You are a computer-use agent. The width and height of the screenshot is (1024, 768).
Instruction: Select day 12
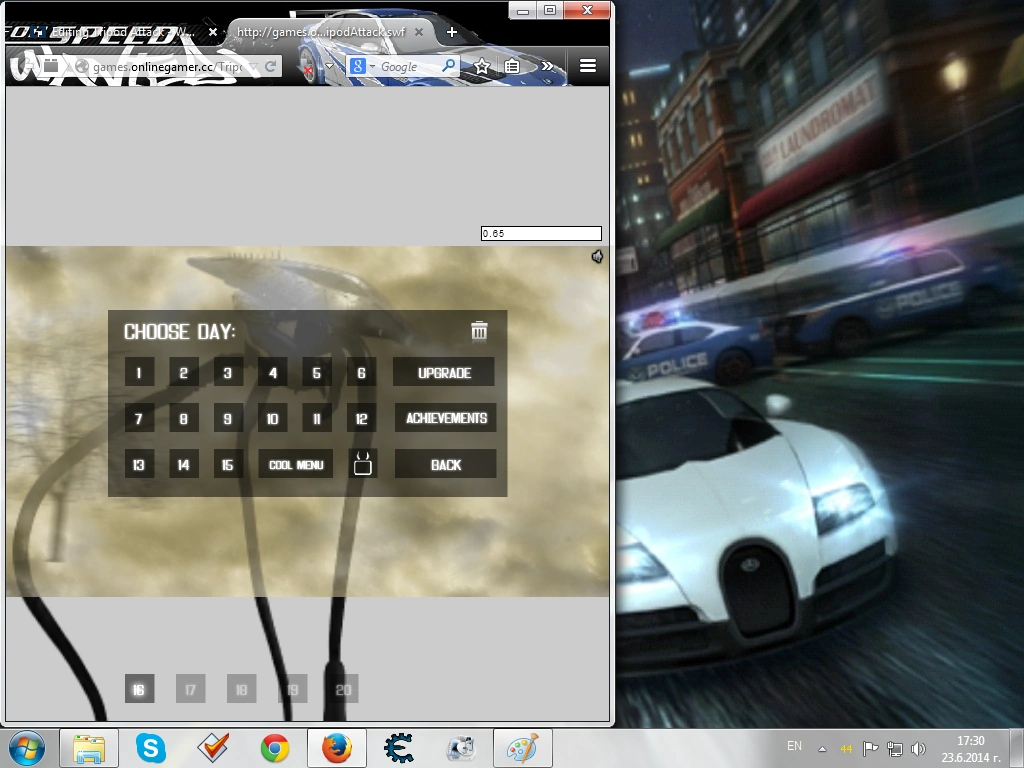(x=361, y=419)
